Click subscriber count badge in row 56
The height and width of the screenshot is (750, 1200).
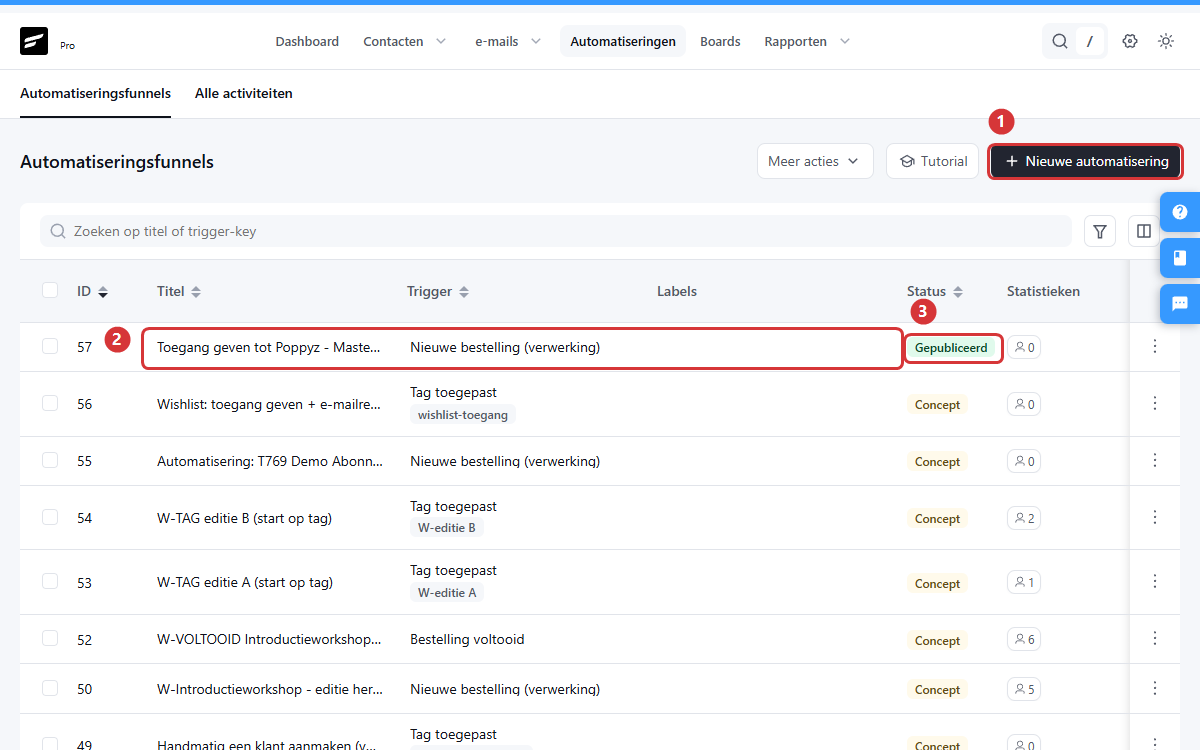[1024, 405]
